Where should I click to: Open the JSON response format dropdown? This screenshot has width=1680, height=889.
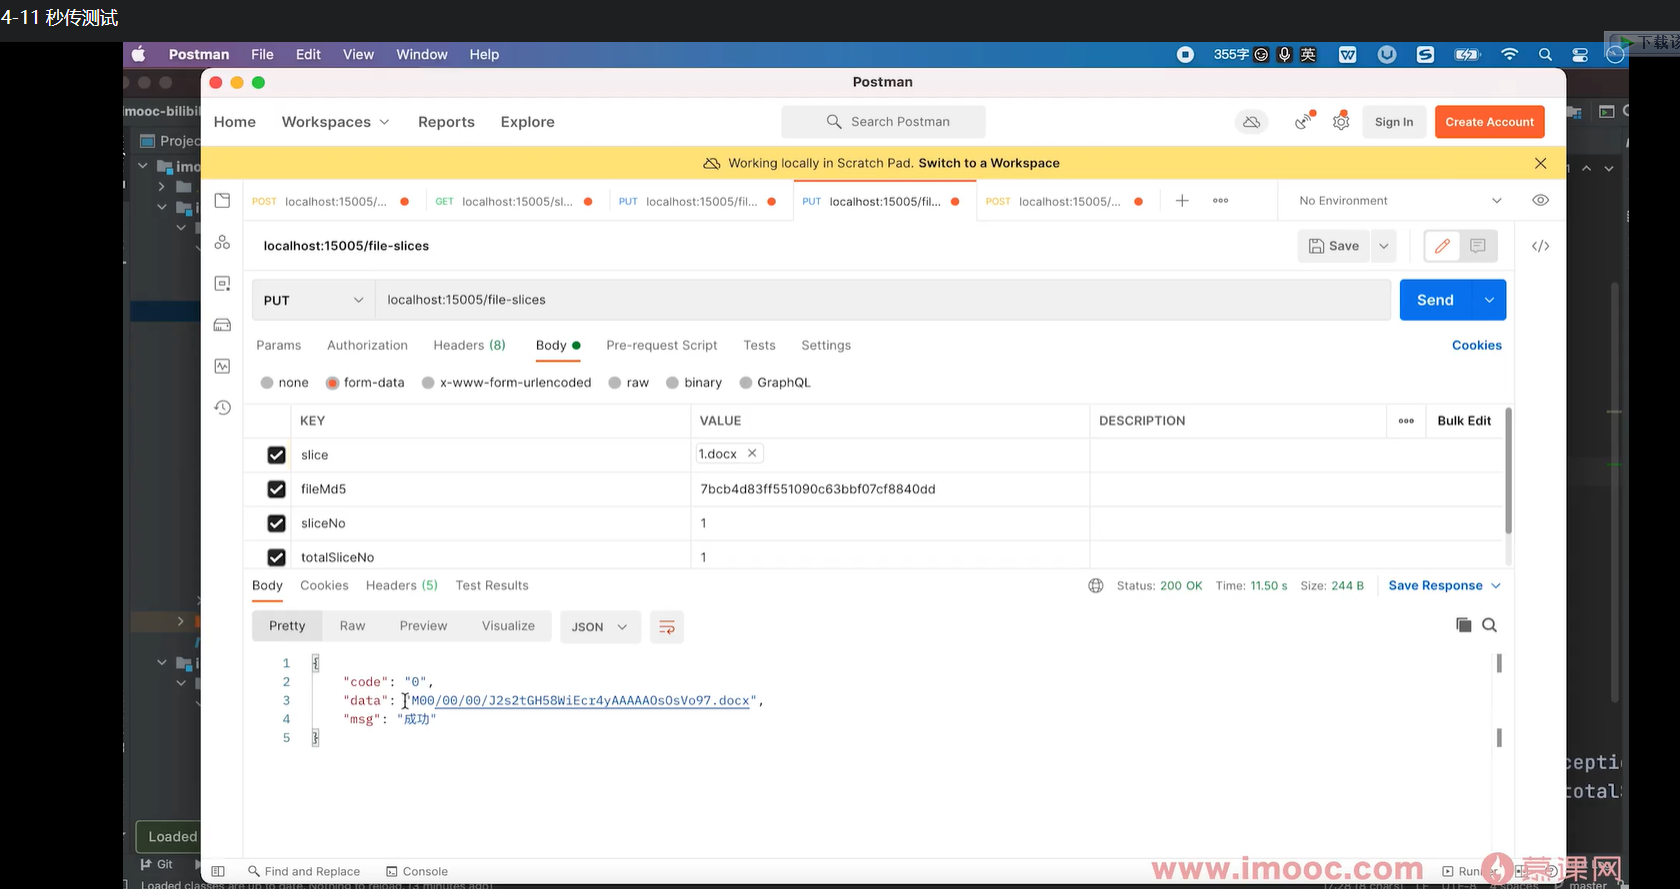click(600, 627)
